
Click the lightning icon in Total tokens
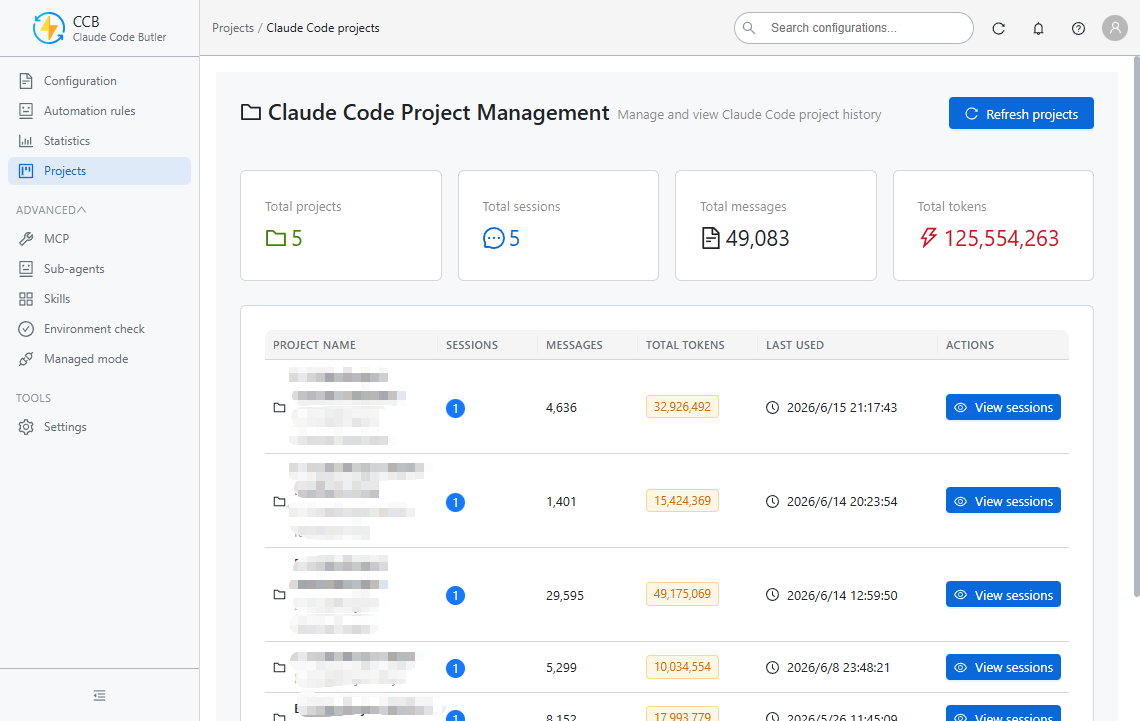click(x=928, y=238)
